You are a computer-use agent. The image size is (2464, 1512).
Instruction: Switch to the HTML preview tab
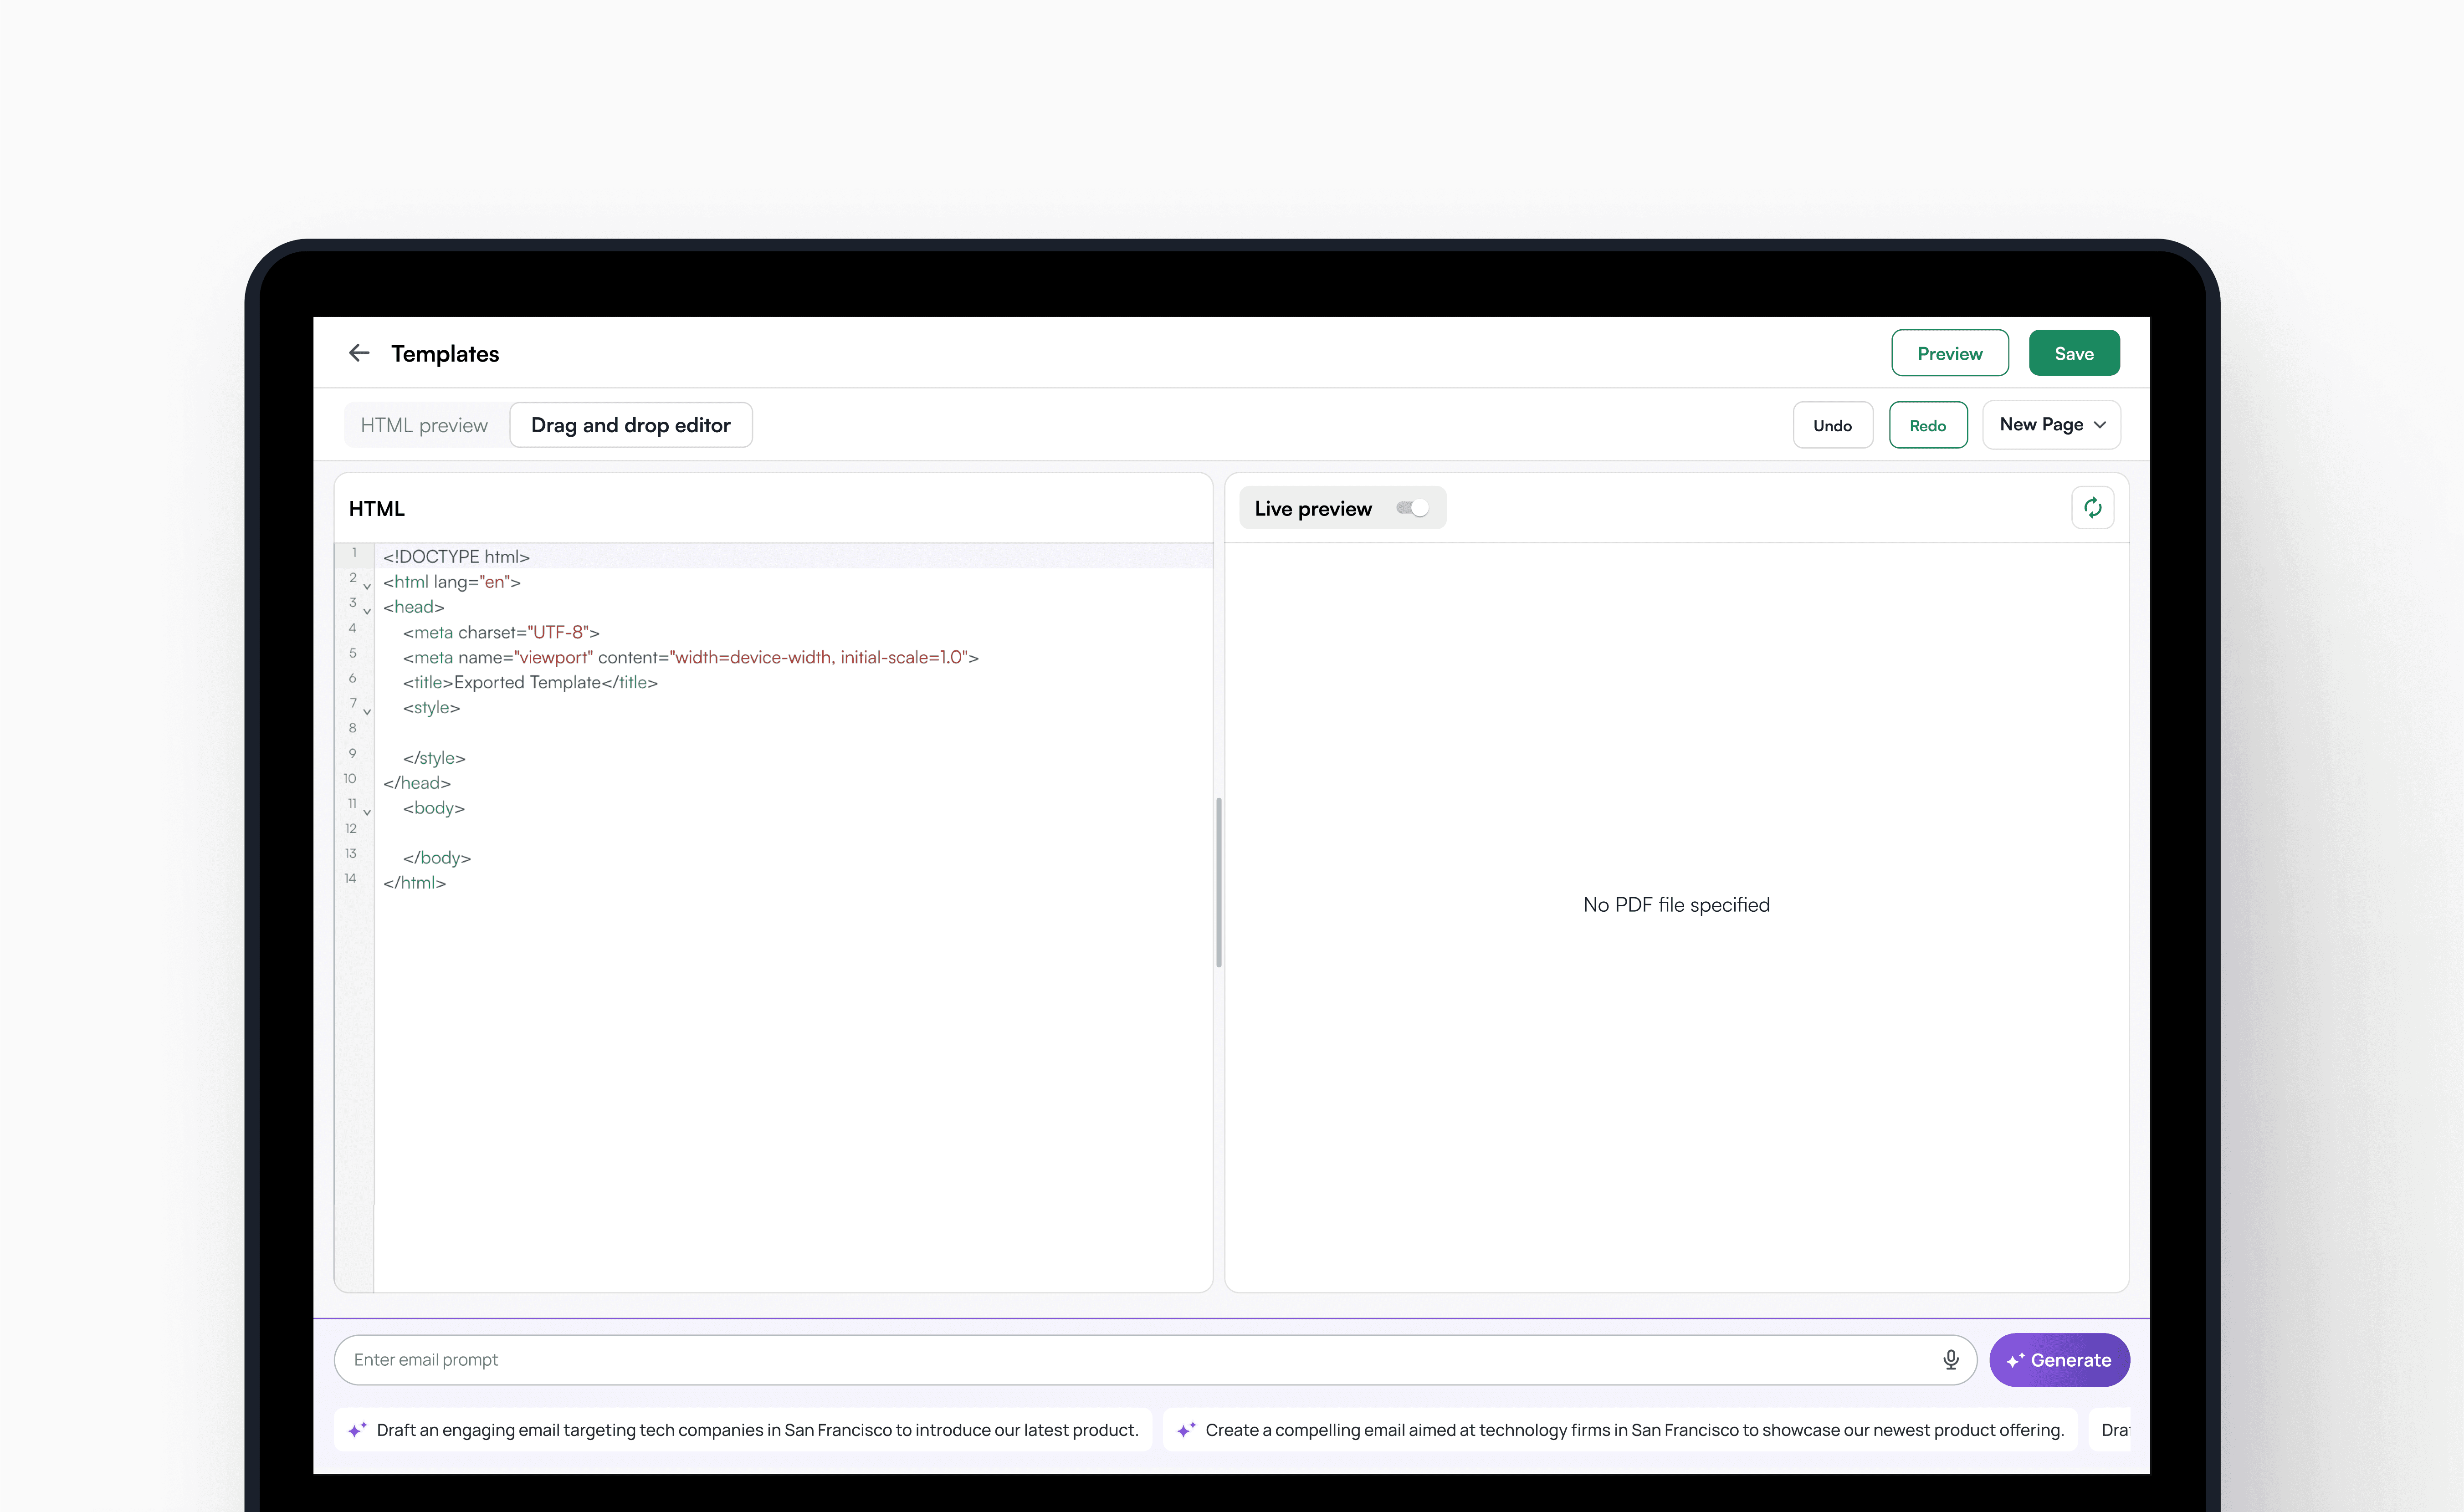click(x=424, y=425)
